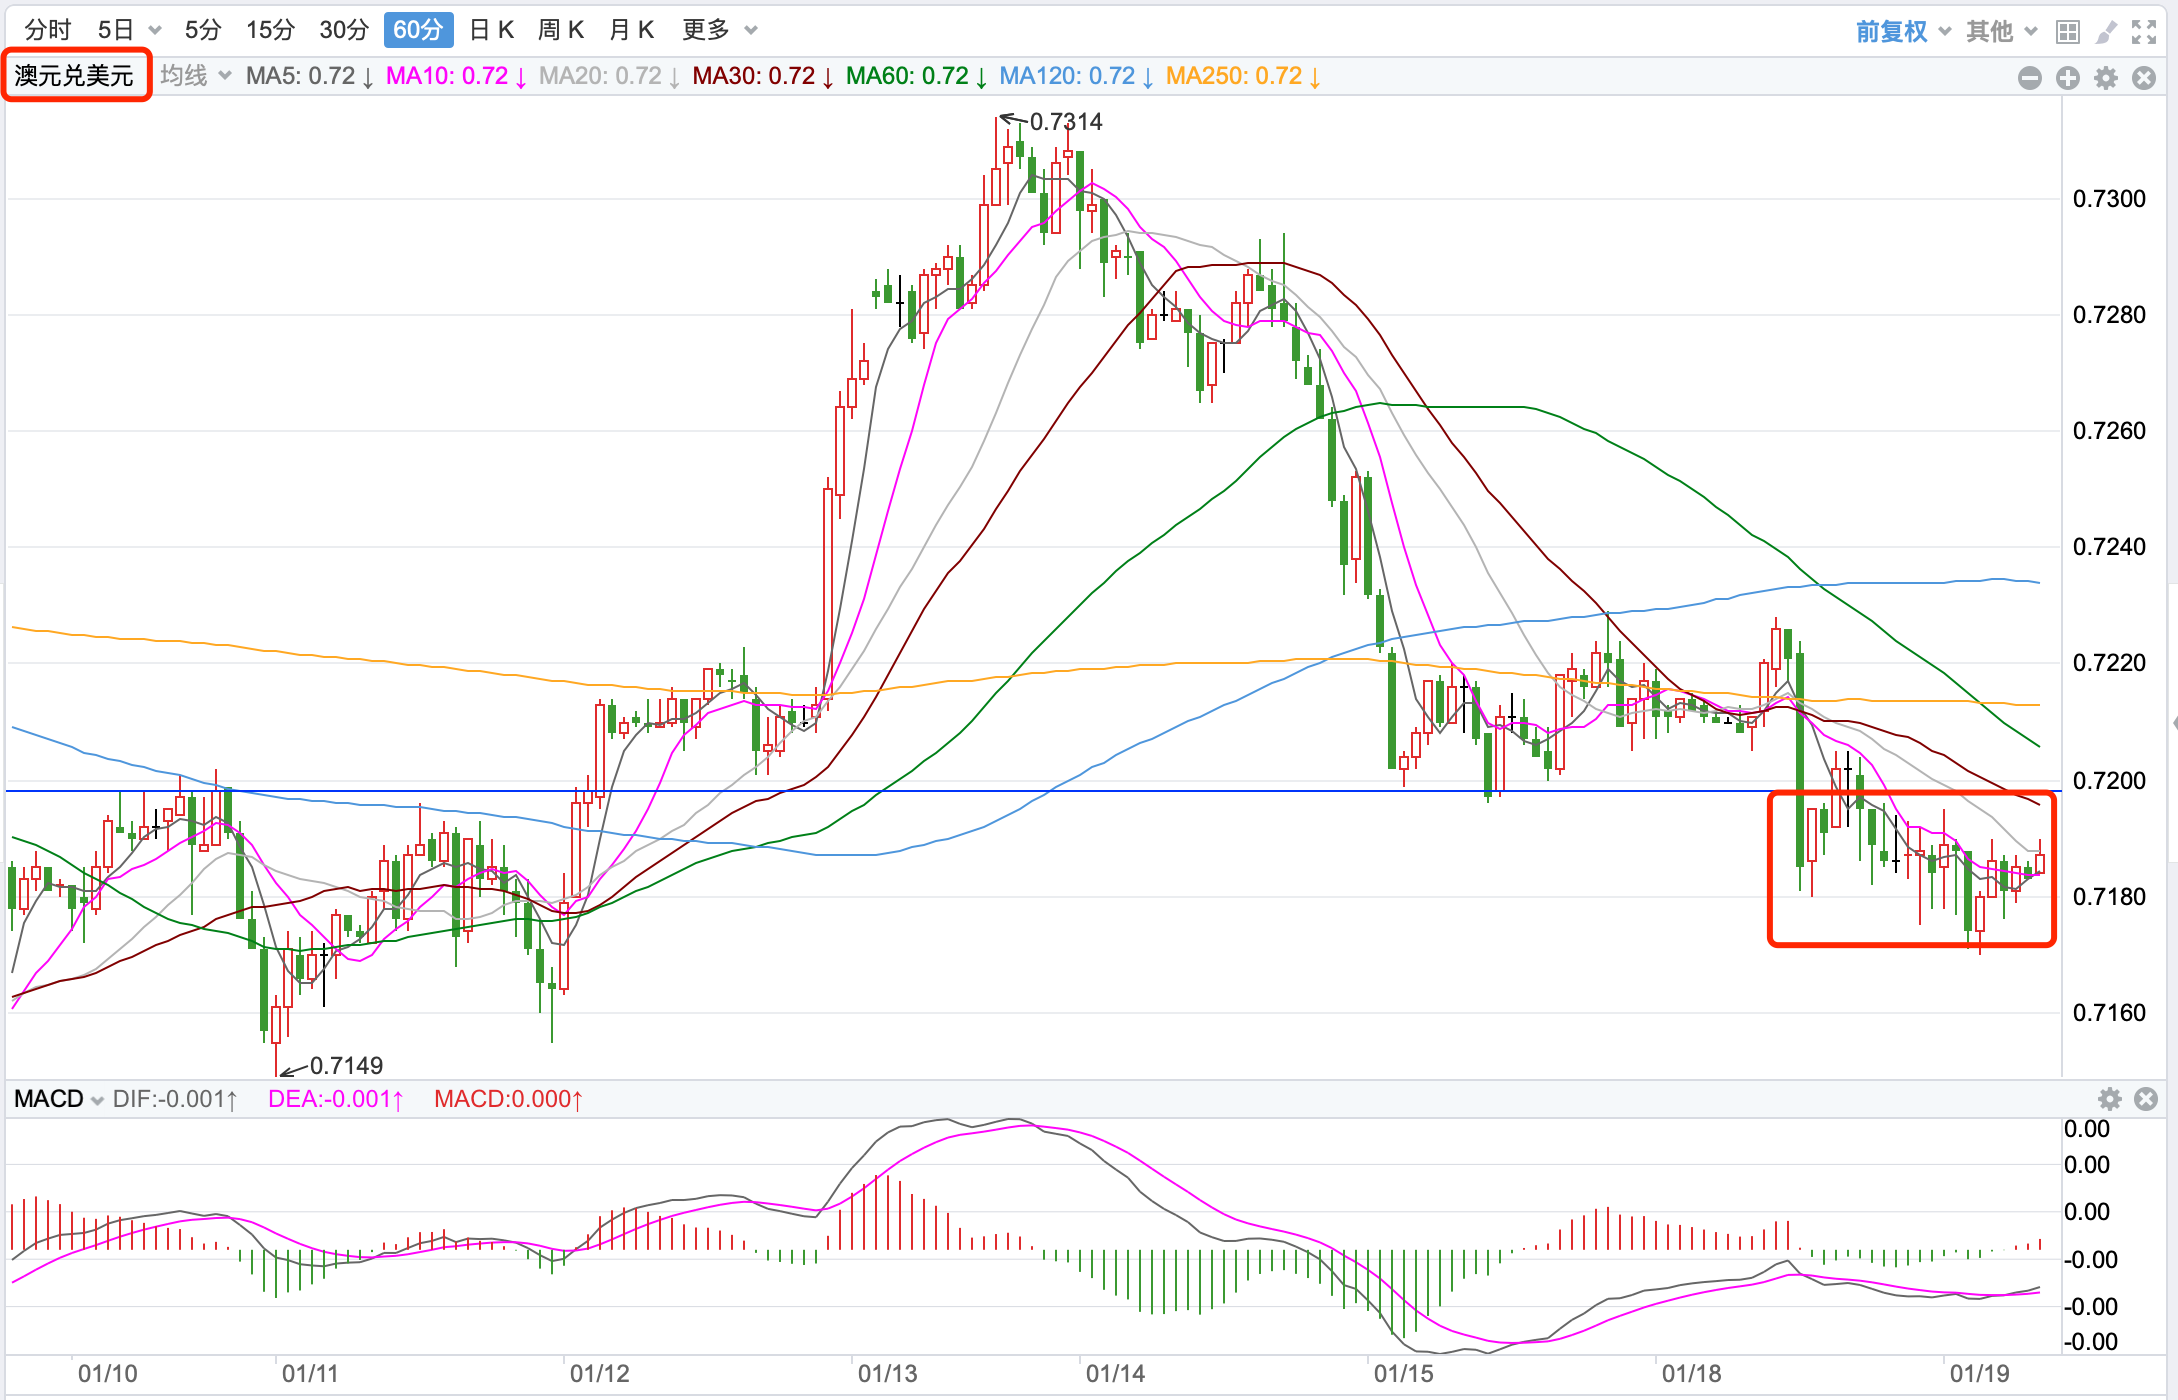
Task: Open MACD panel settings gear
Action: (x=2109, y=1099)
